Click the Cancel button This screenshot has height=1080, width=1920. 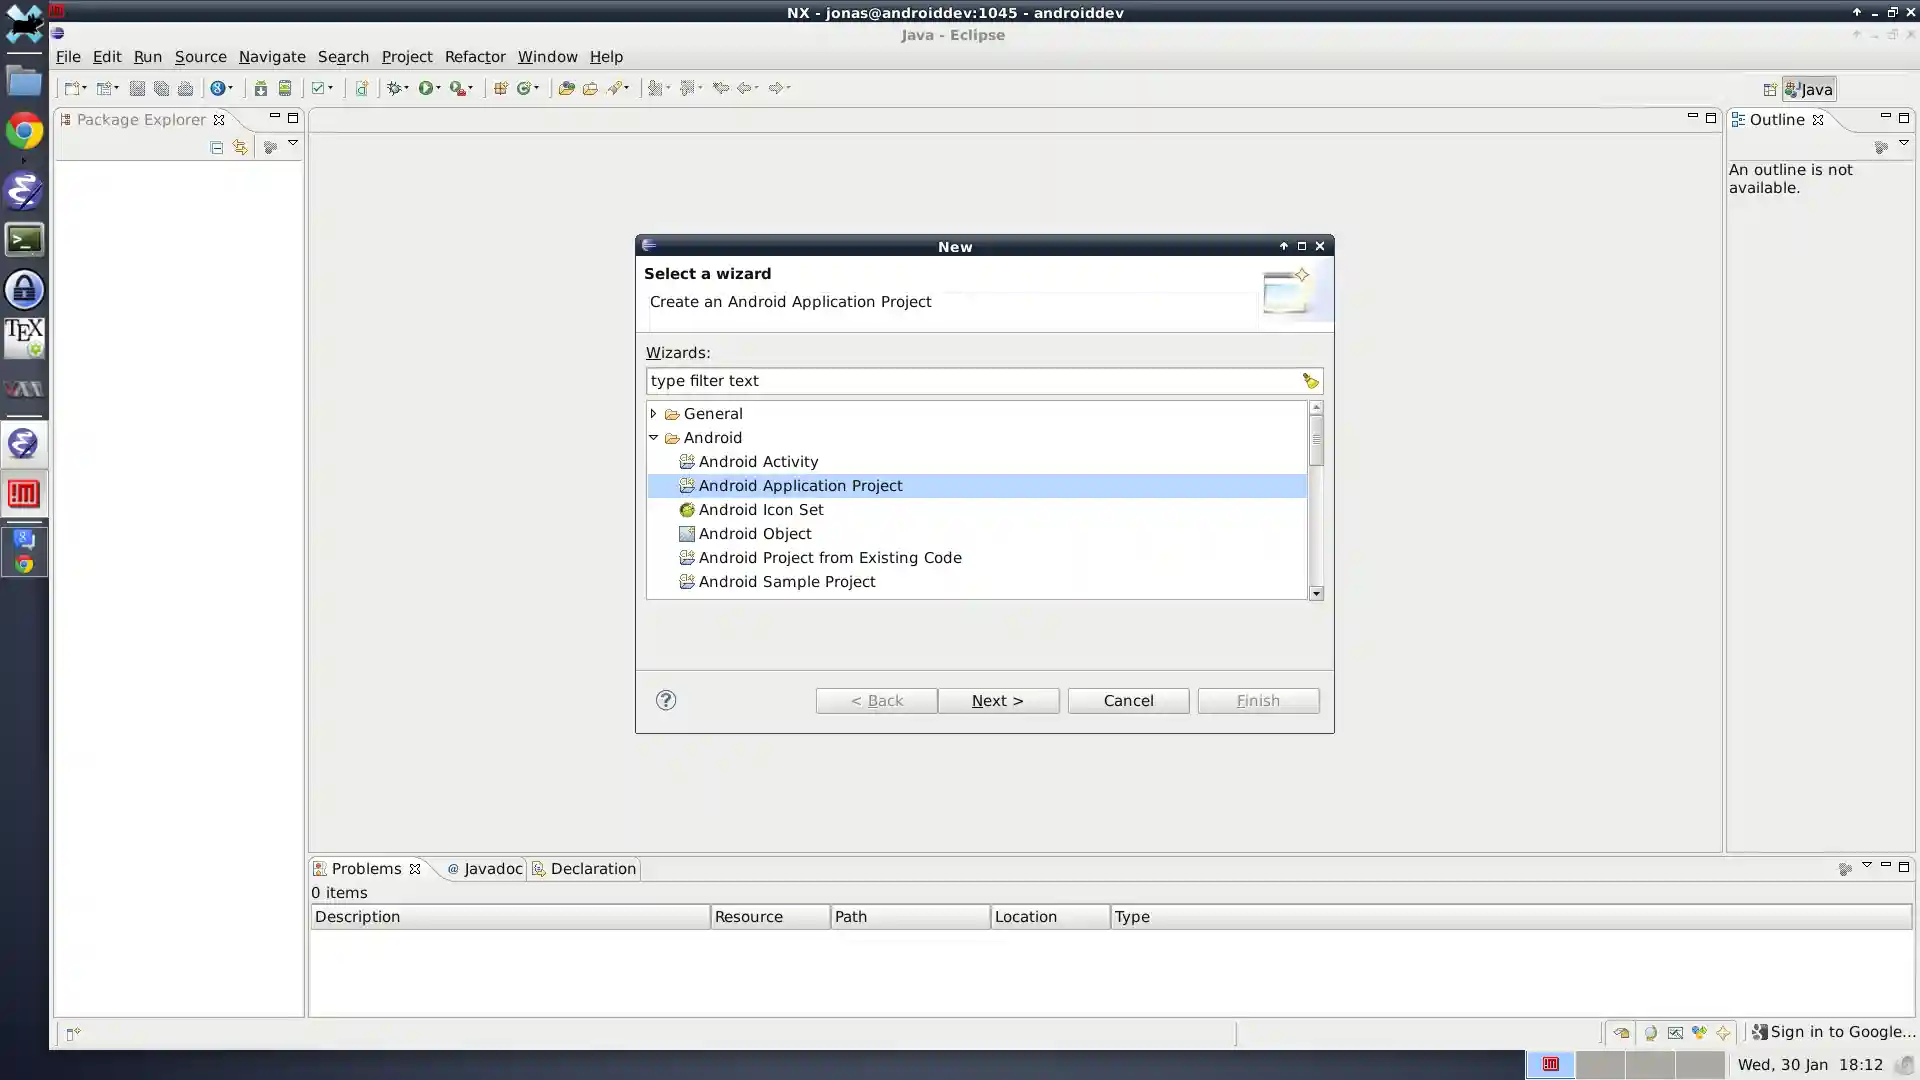[1128, 700]
